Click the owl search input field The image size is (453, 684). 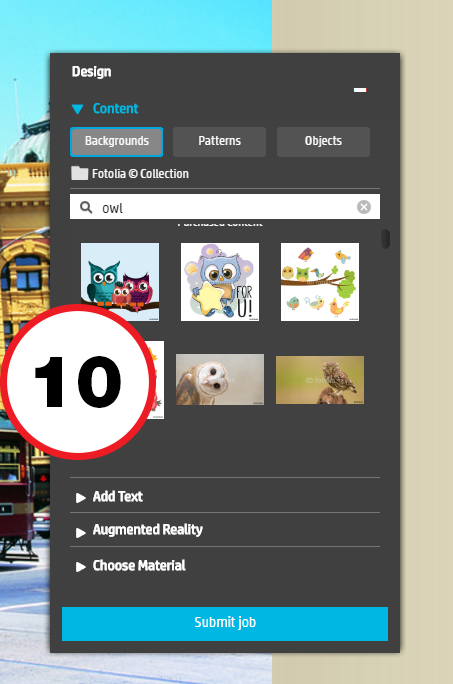[x=225, y=207]
